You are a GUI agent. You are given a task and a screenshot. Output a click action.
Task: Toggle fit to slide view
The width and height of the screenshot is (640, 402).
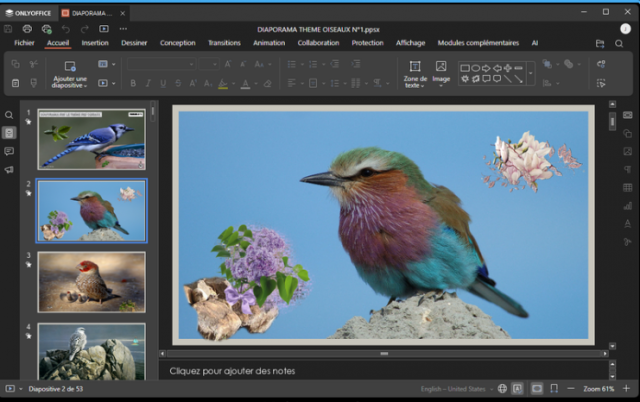point(537,388)
